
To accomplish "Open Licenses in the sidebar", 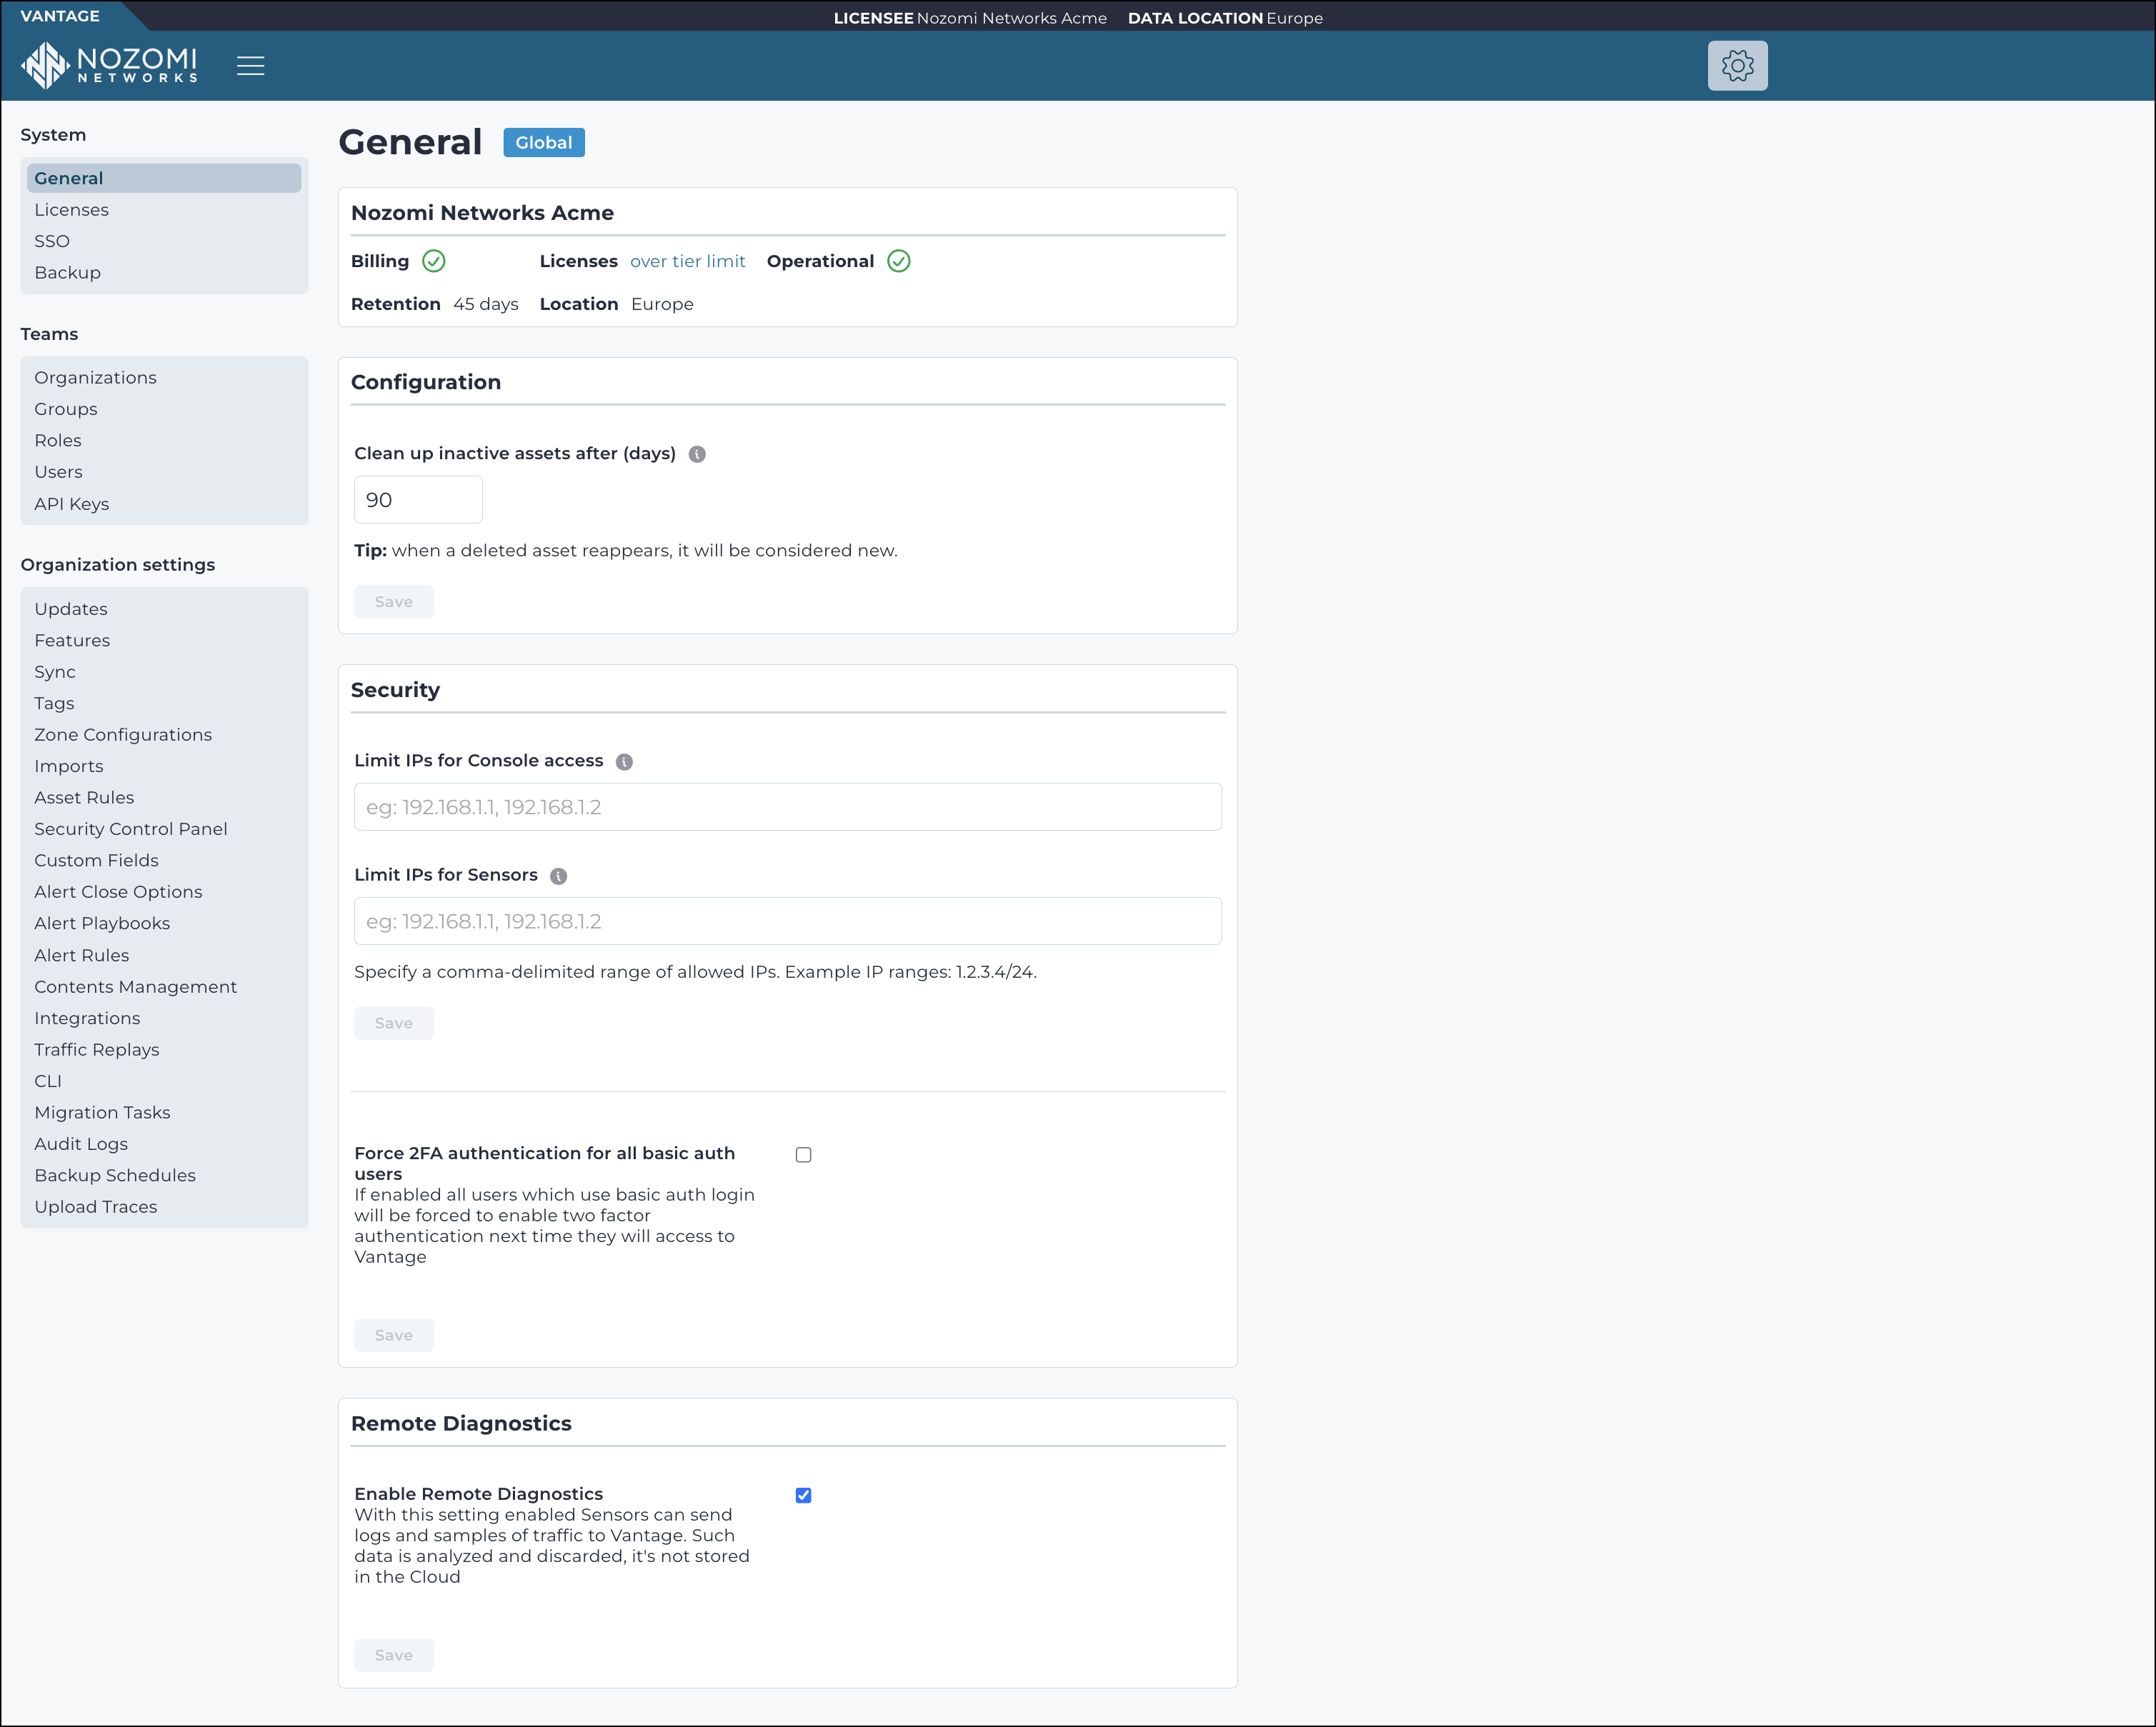I will coord(71,210).
